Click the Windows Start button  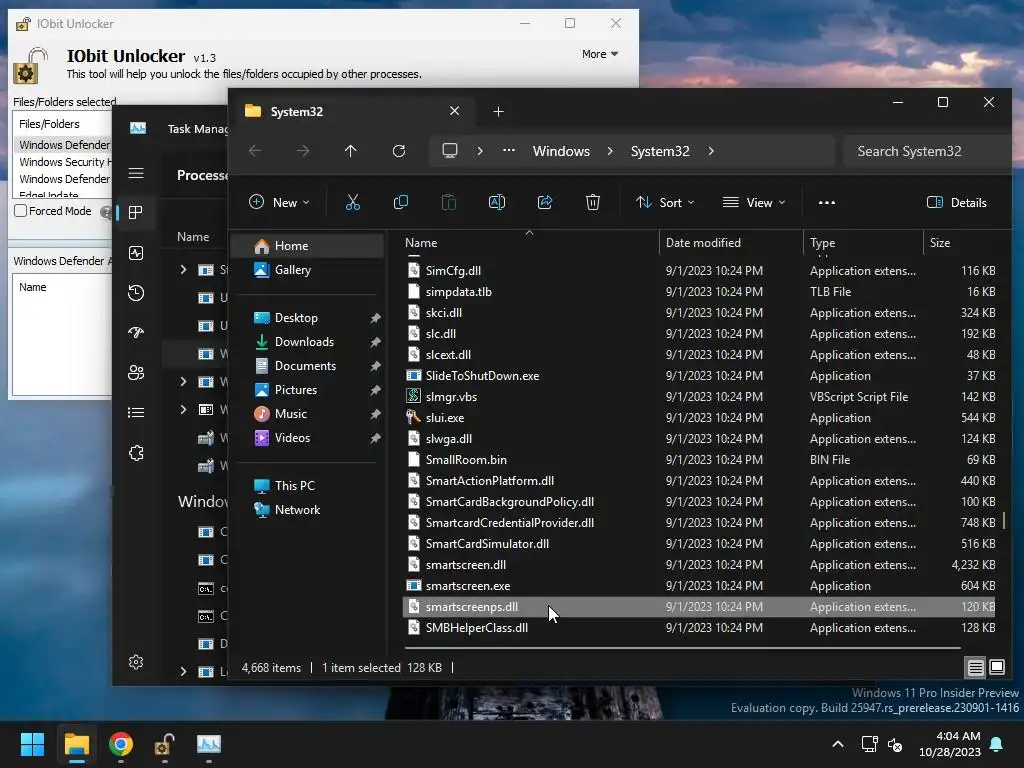32,744
